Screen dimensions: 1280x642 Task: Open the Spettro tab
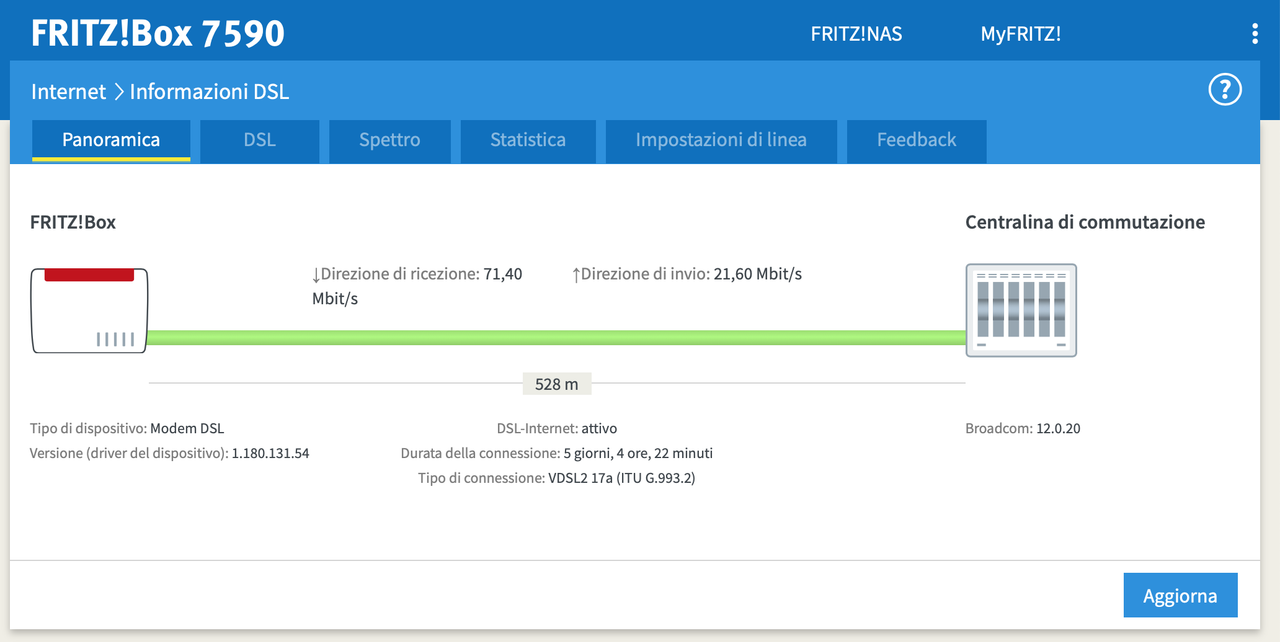tap(390, 140)
